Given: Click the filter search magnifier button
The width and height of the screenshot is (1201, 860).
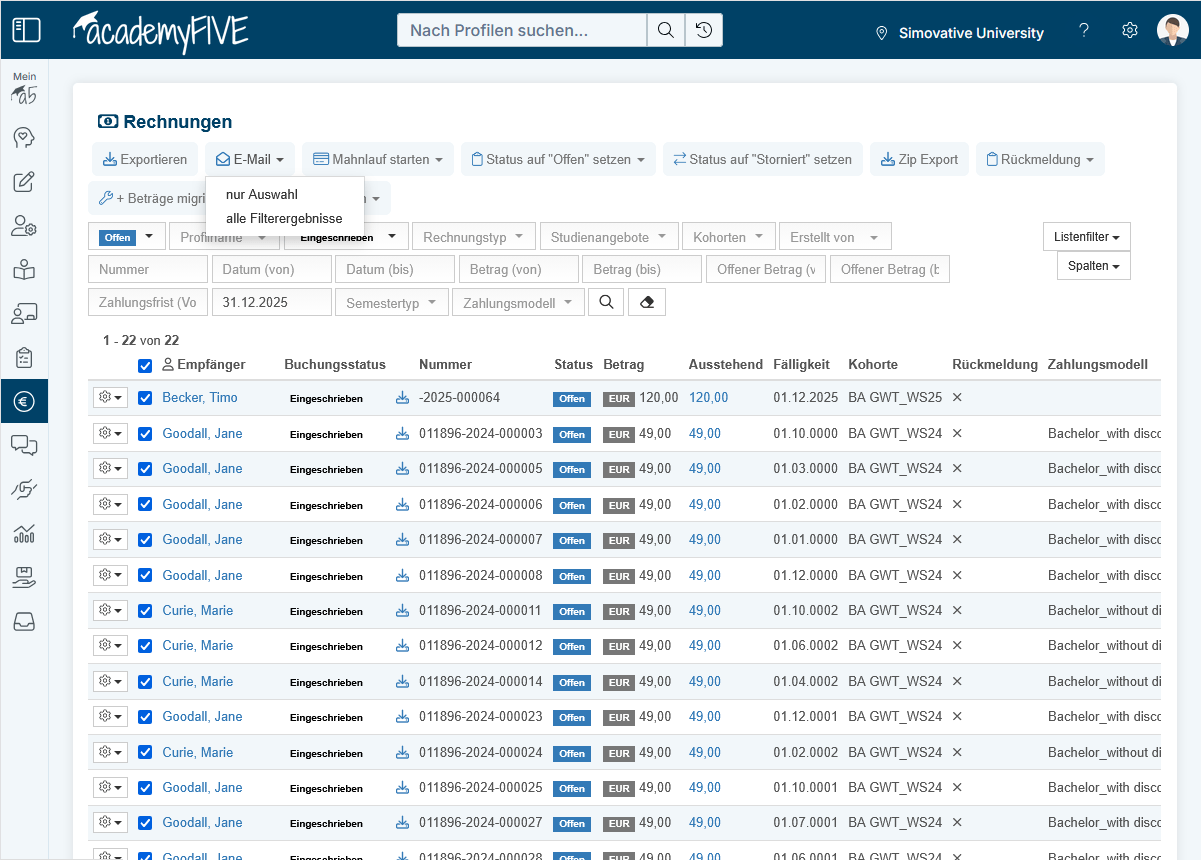Looking at the screenshot, I should (606, 303).
